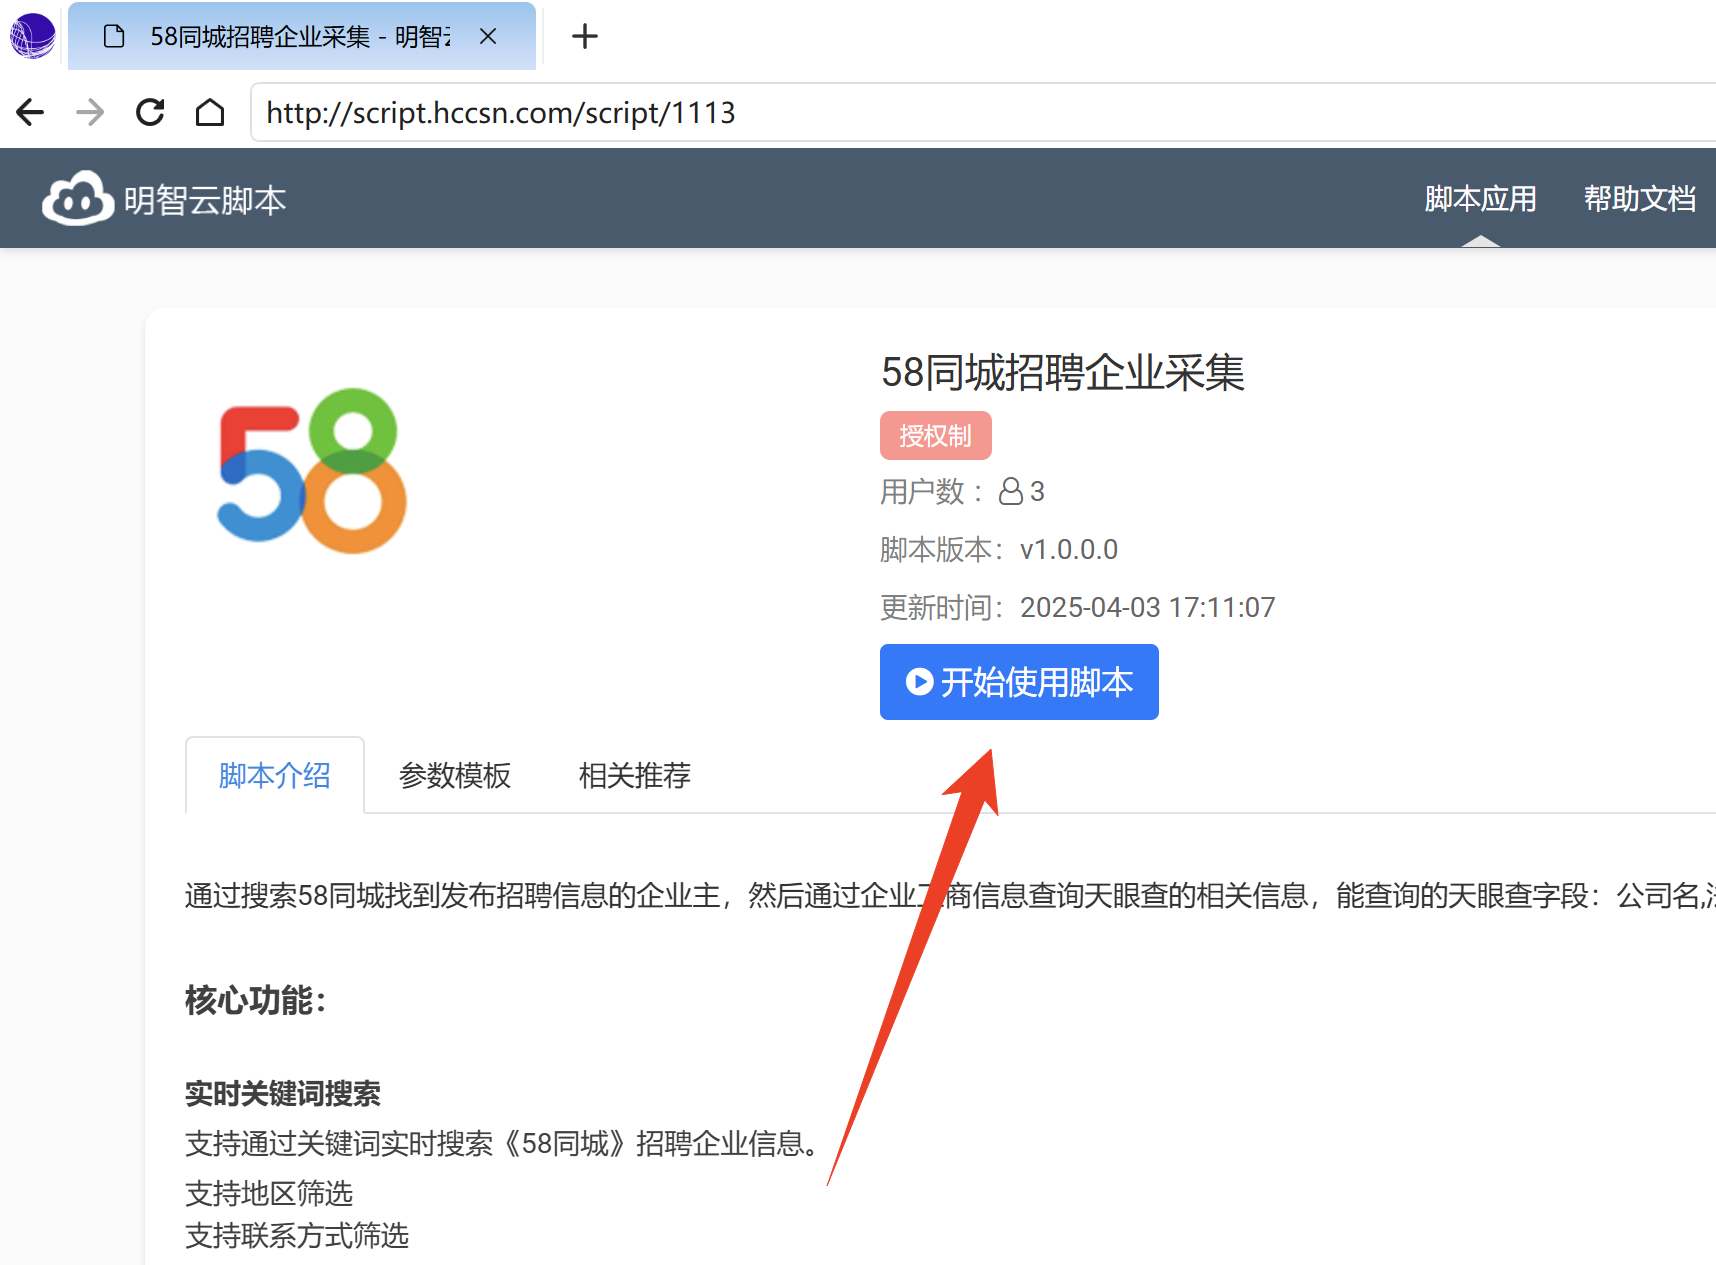Click the 实时关键词搜索 subheading
The image size is (1716, 1265).
283,1094
